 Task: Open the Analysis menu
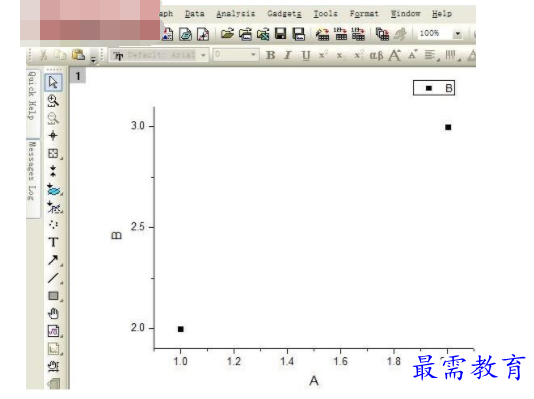tap(235, 14)
